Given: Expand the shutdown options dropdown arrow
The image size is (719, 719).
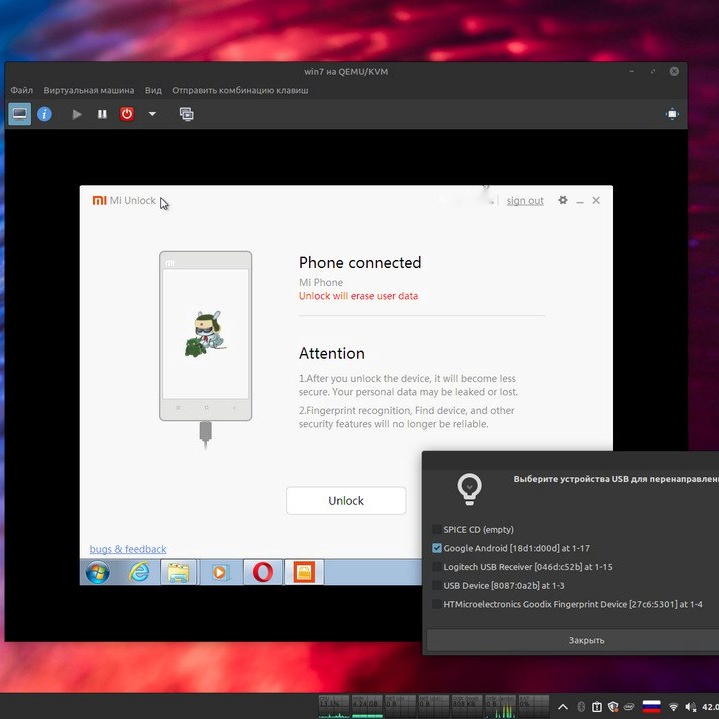Looking at the screenshot, I should 152,114.
